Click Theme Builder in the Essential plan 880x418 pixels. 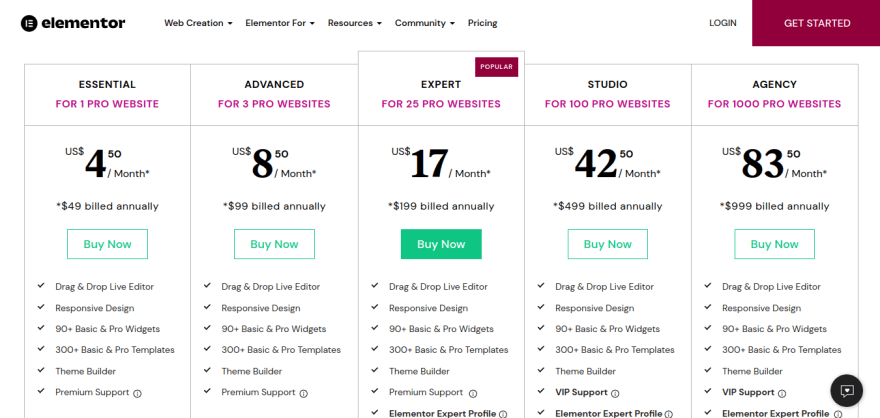point(85,371)
